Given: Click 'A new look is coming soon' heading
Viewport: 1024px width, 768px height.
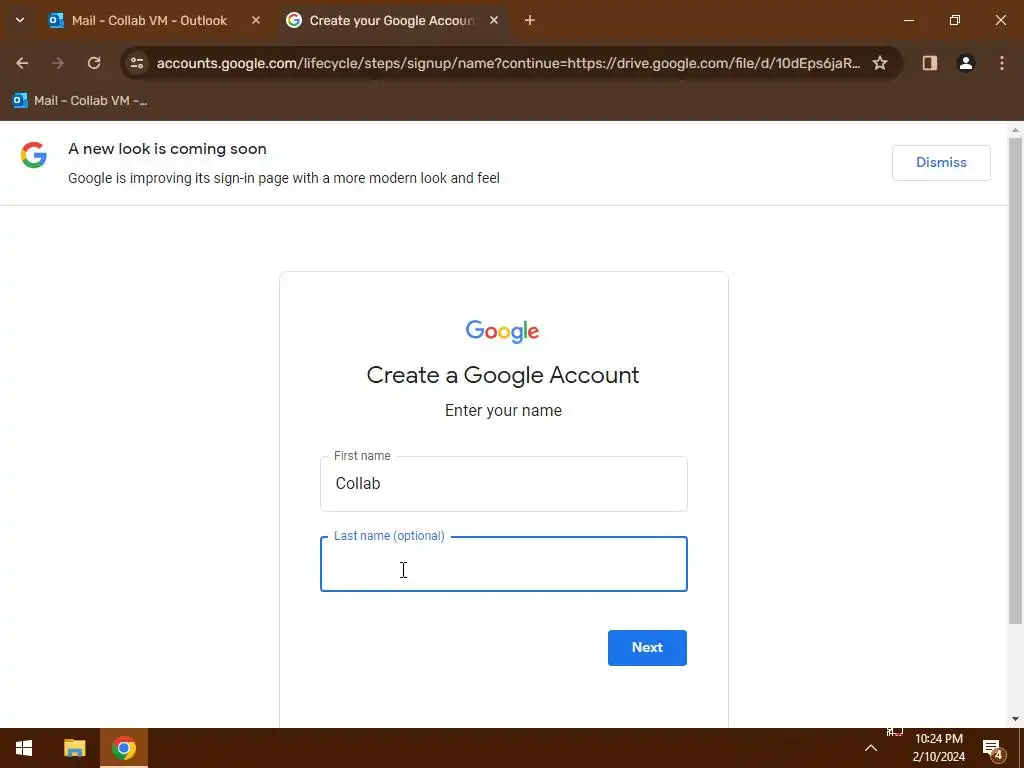Looking at the screenshot, I should [x=167, y=149].
